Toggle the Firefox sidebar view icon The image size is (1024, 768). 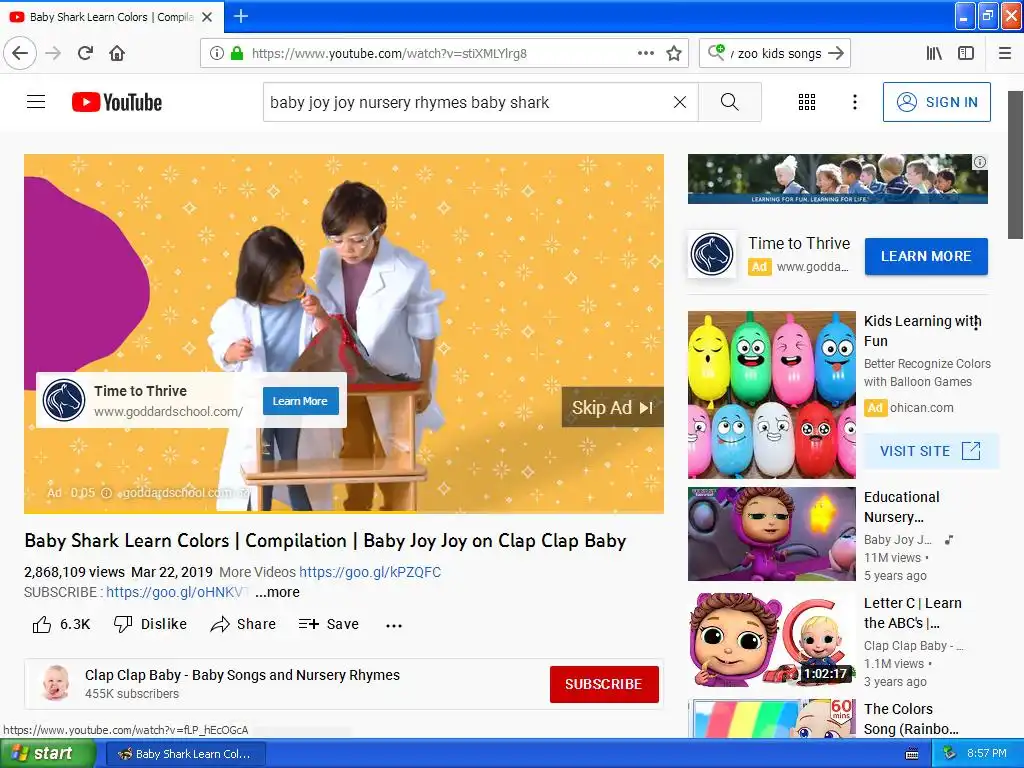coord(966,53)
